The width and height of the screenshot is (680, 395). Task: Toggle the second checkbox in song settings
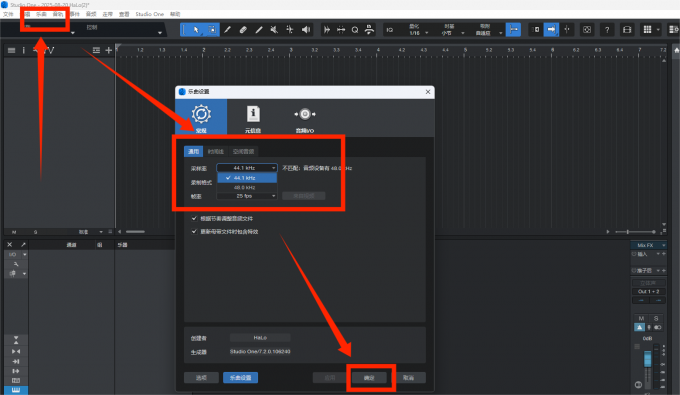point(194,232)
